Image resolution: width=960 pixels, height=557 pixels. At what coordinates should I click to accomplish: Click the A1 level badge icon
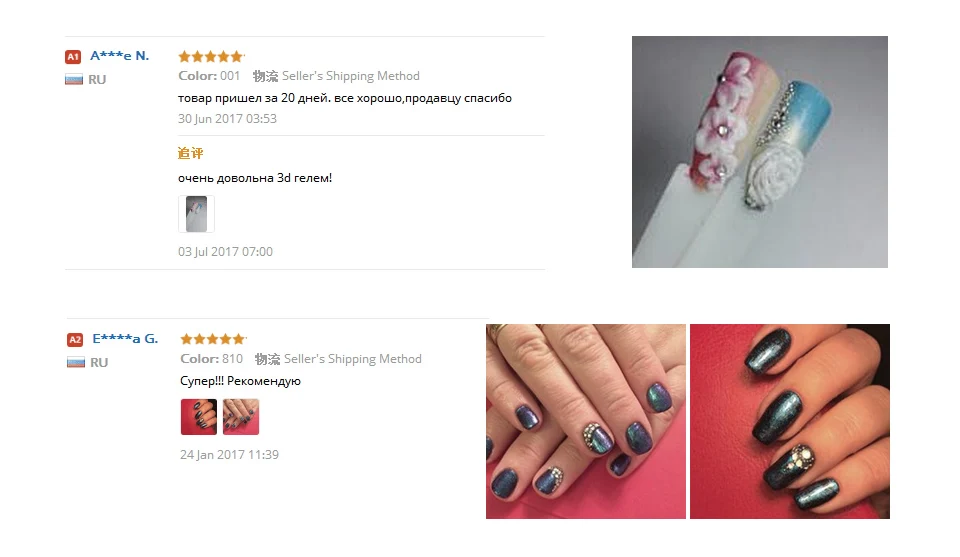pos(73,57)
